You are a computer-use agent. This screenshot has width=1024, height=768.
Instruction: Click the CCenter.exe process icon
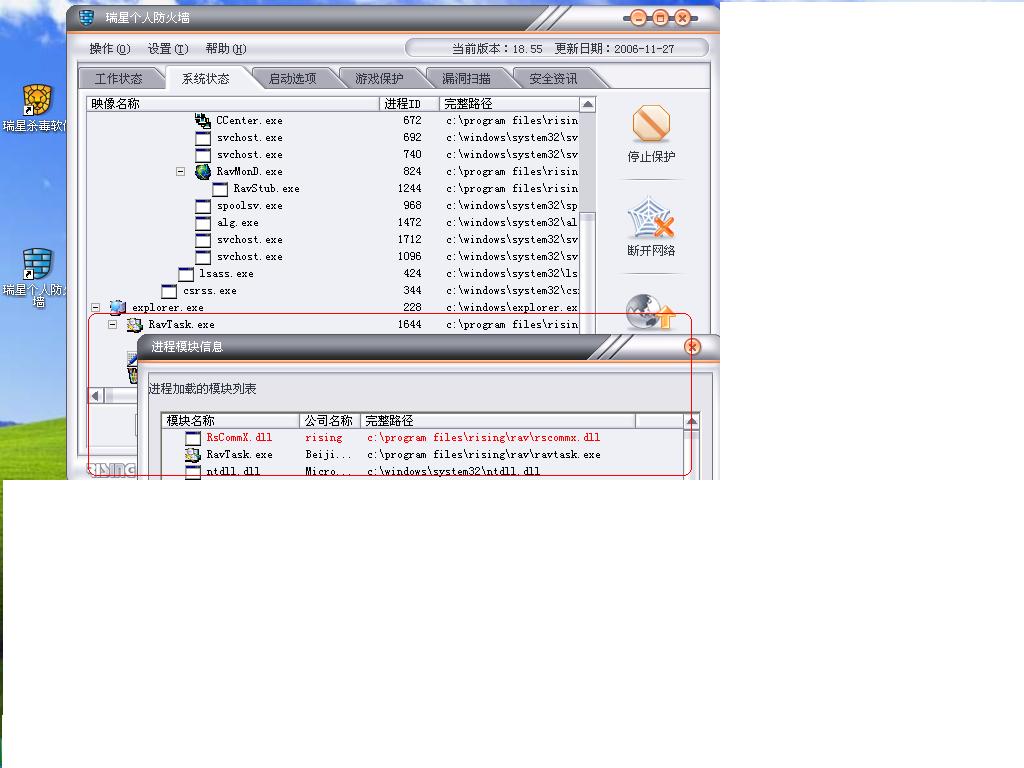click(x=202, y=121)
